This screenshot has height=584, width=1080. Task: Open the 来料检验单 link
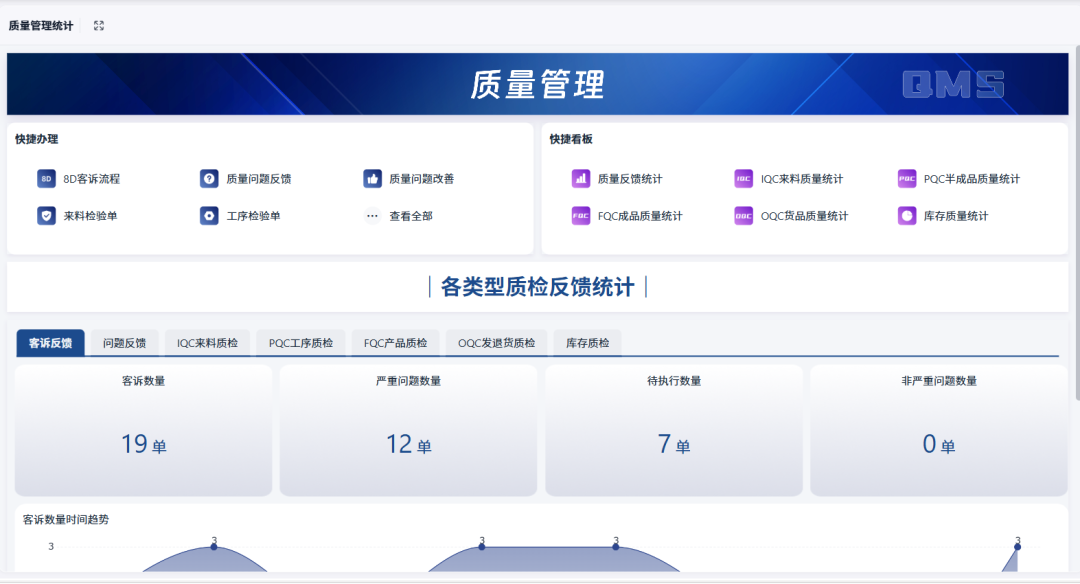90,216
